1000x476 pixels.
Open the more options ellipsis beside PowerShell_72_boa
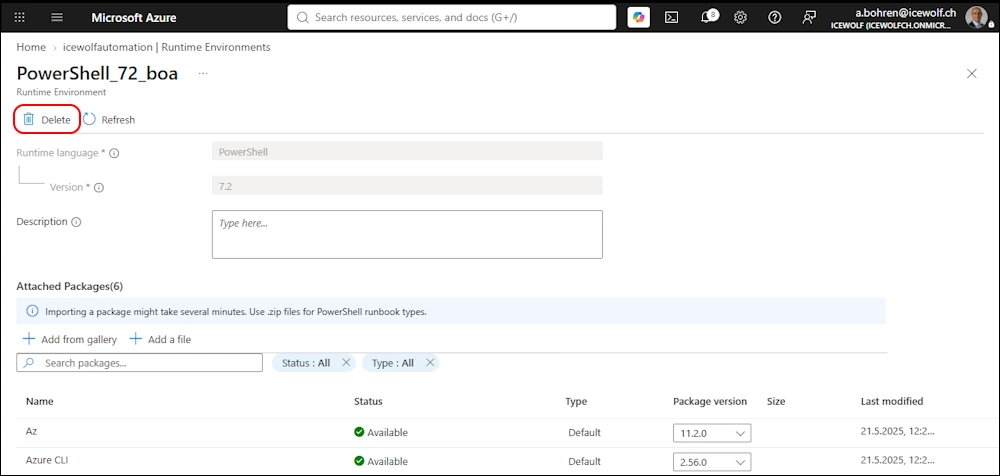pos(203,73)
